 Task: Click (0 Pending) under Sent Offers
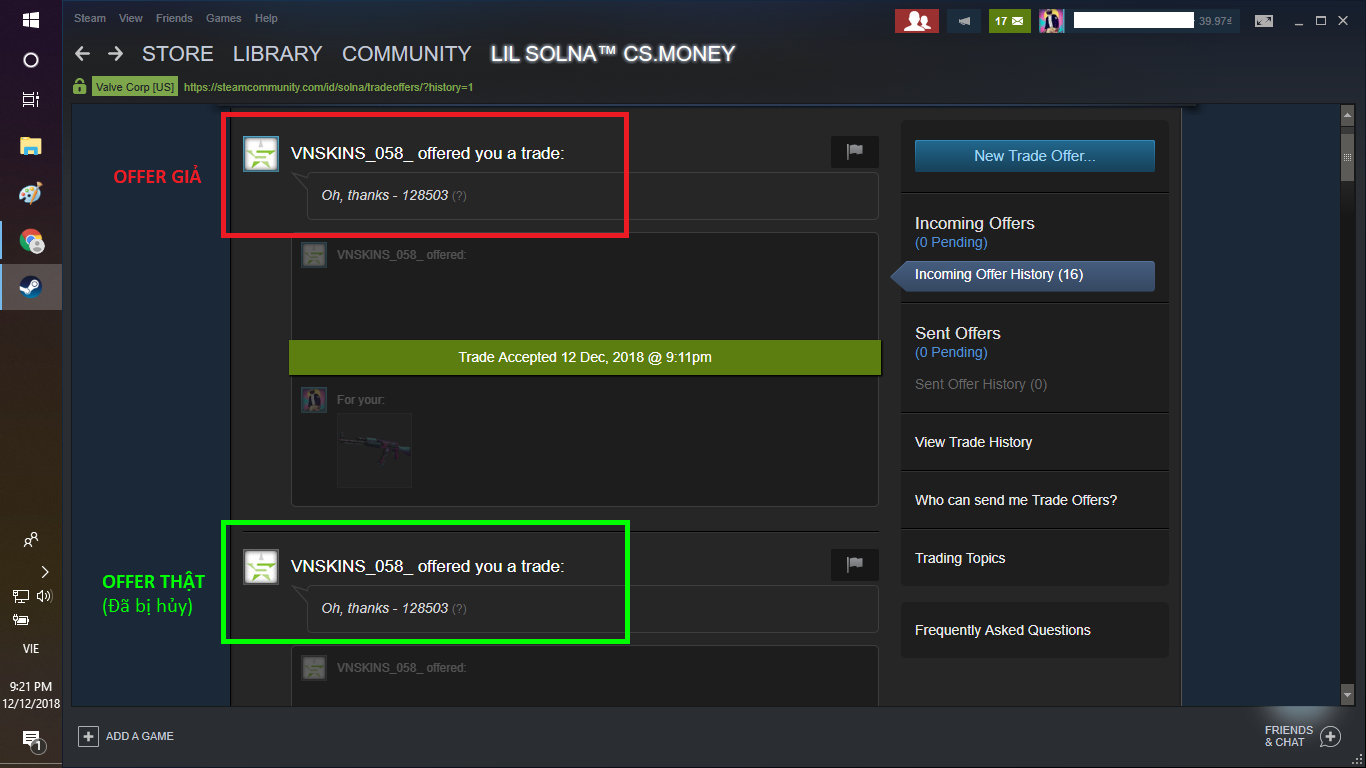point(951,352)
